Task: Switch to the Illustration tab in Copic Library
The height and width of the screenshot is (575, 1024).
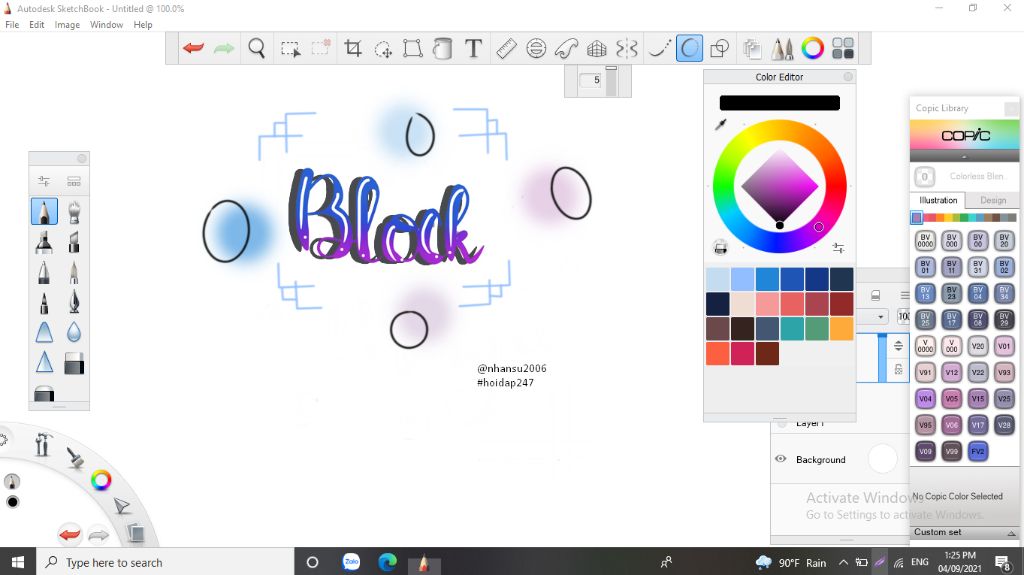Action: [x=938, y=200]
